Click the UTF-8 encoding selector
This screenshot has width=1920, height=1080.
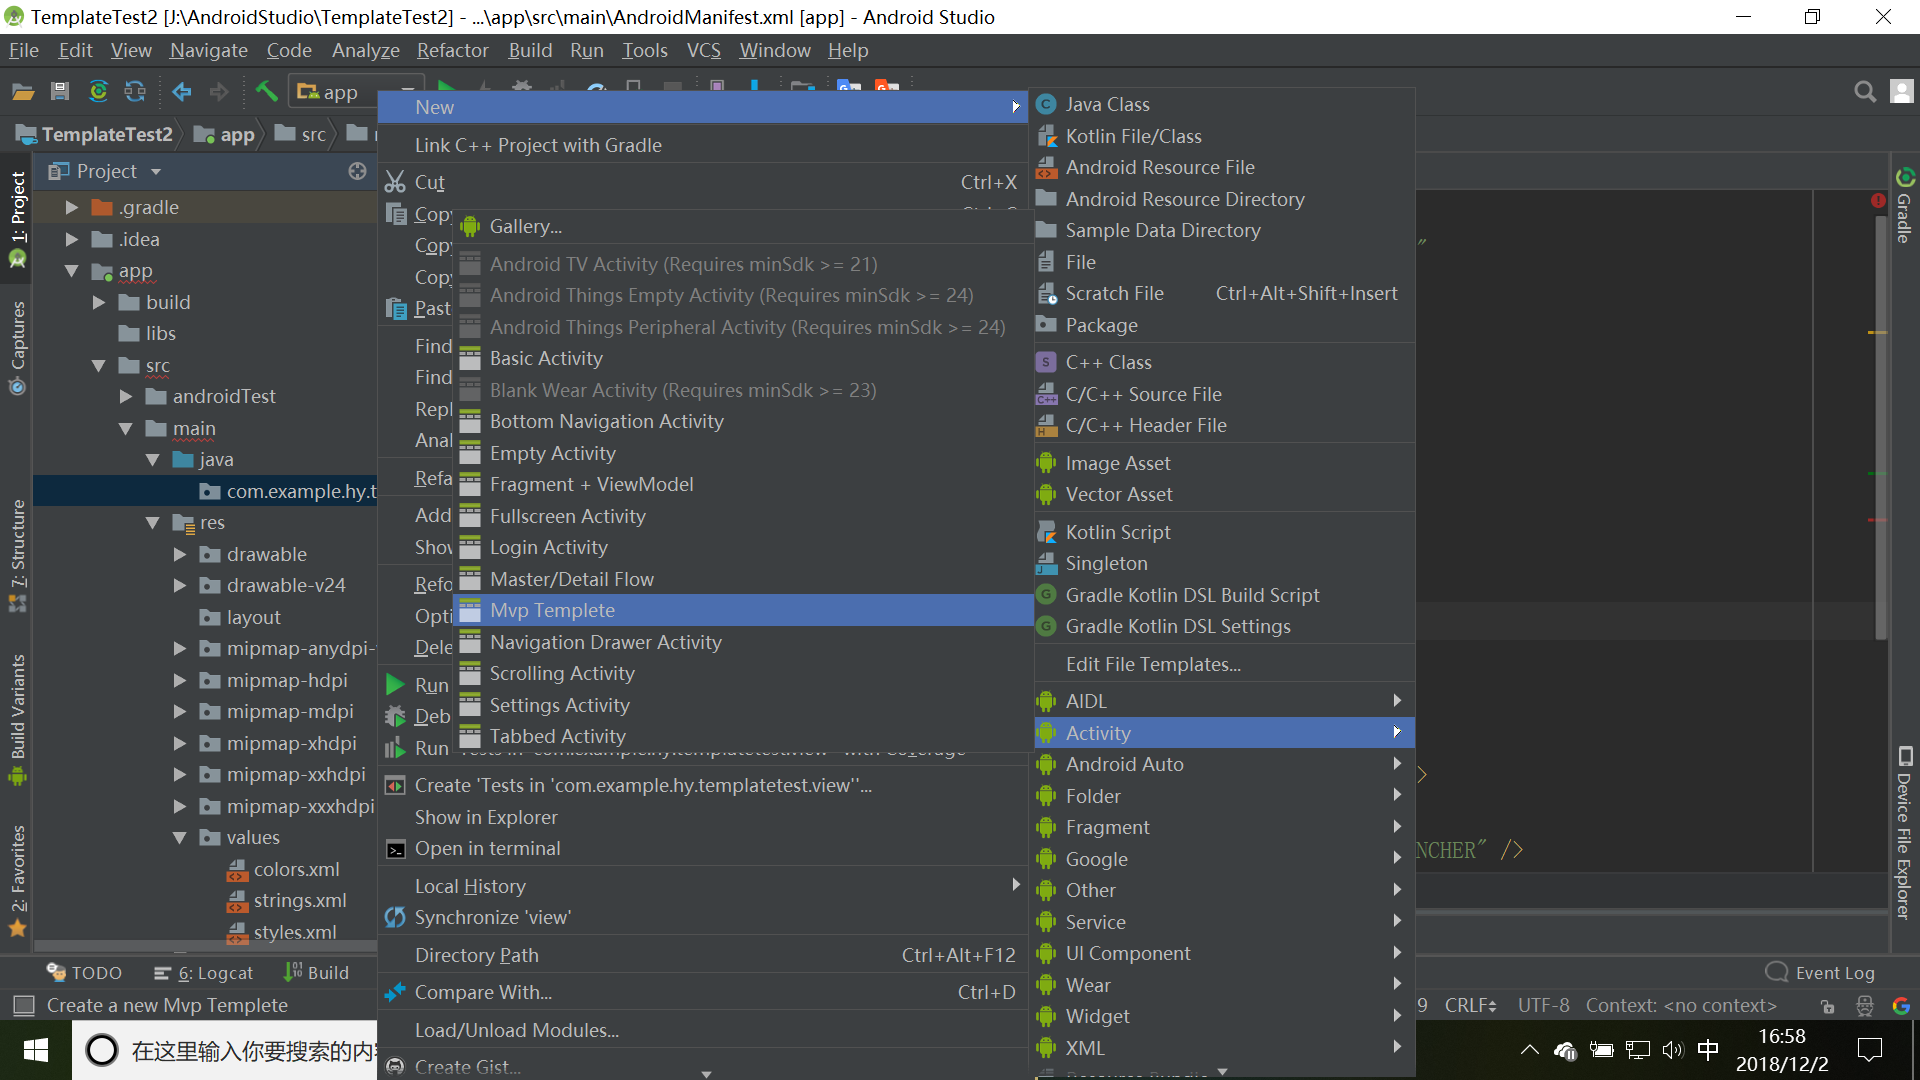pyautogui.click(x=1543, y=1005)
